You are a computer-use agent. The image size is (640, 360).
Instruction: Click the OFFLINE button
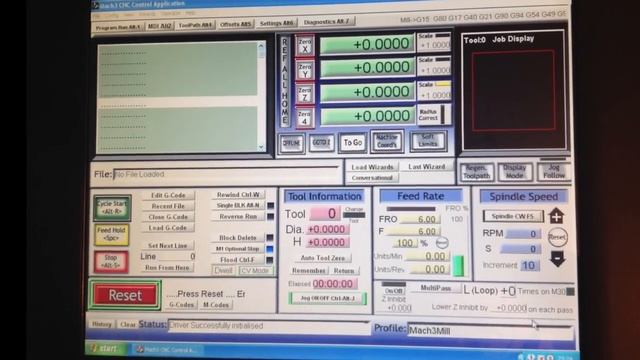[291, 143]
